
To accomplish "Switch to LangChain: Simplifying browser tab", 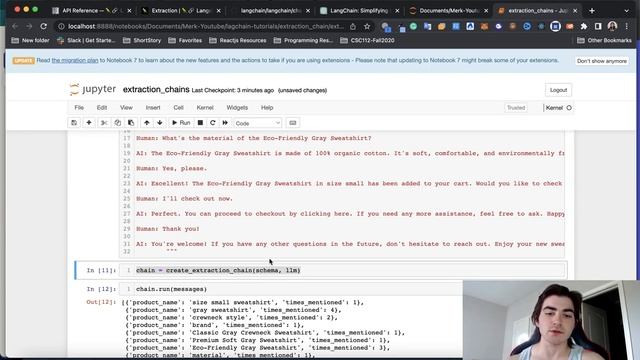I will pyautogui.click(x=358, y=11).
